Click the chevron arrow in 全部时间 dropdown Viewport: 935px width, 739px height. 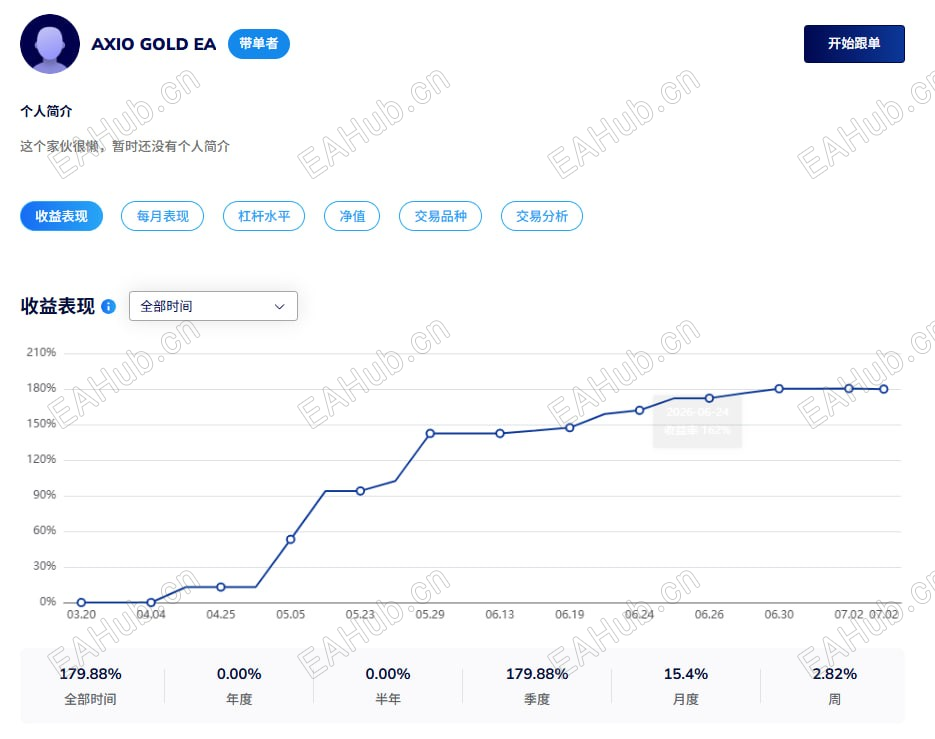[279, 307]
